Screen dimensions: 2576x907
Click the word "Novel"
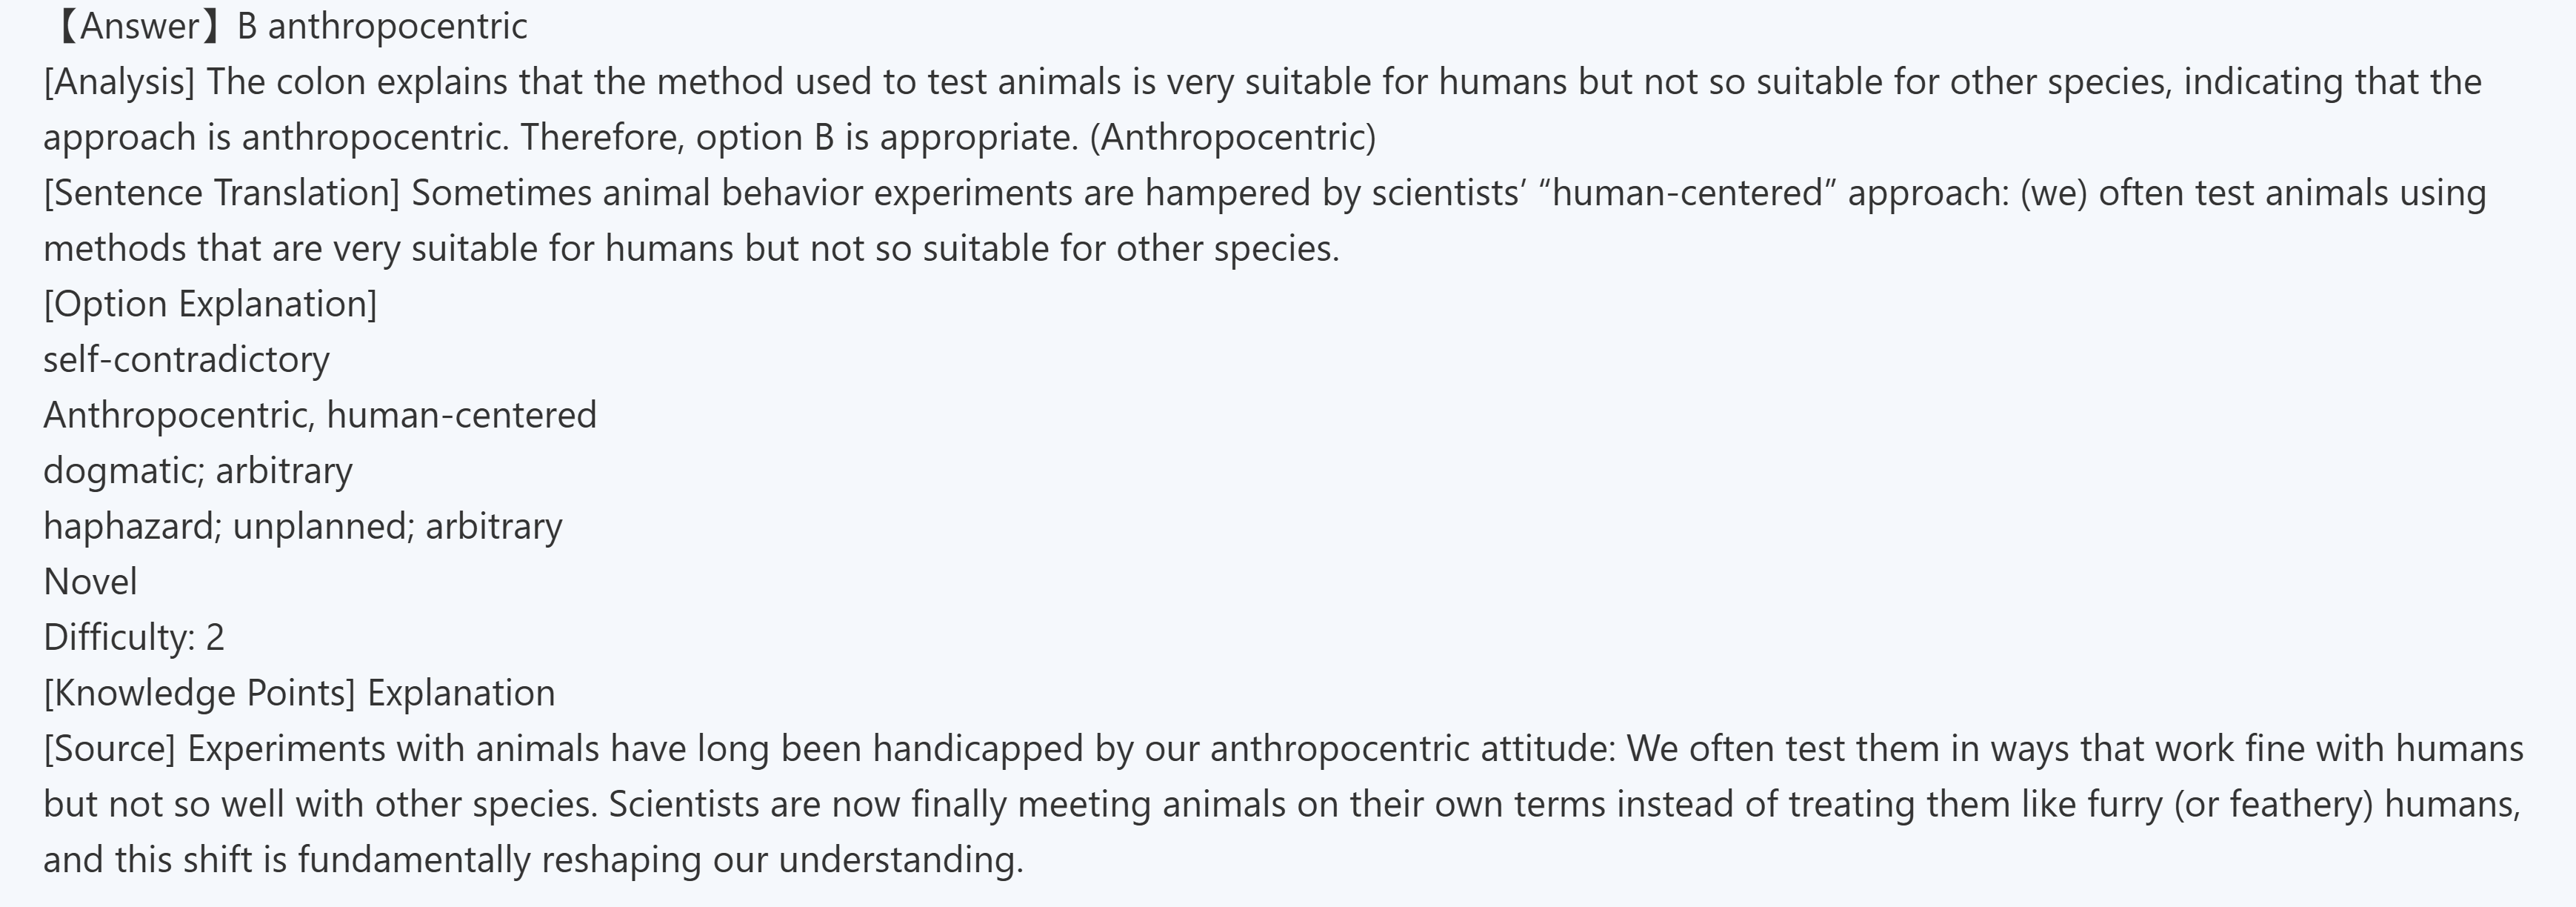click(x=90, y=582)
